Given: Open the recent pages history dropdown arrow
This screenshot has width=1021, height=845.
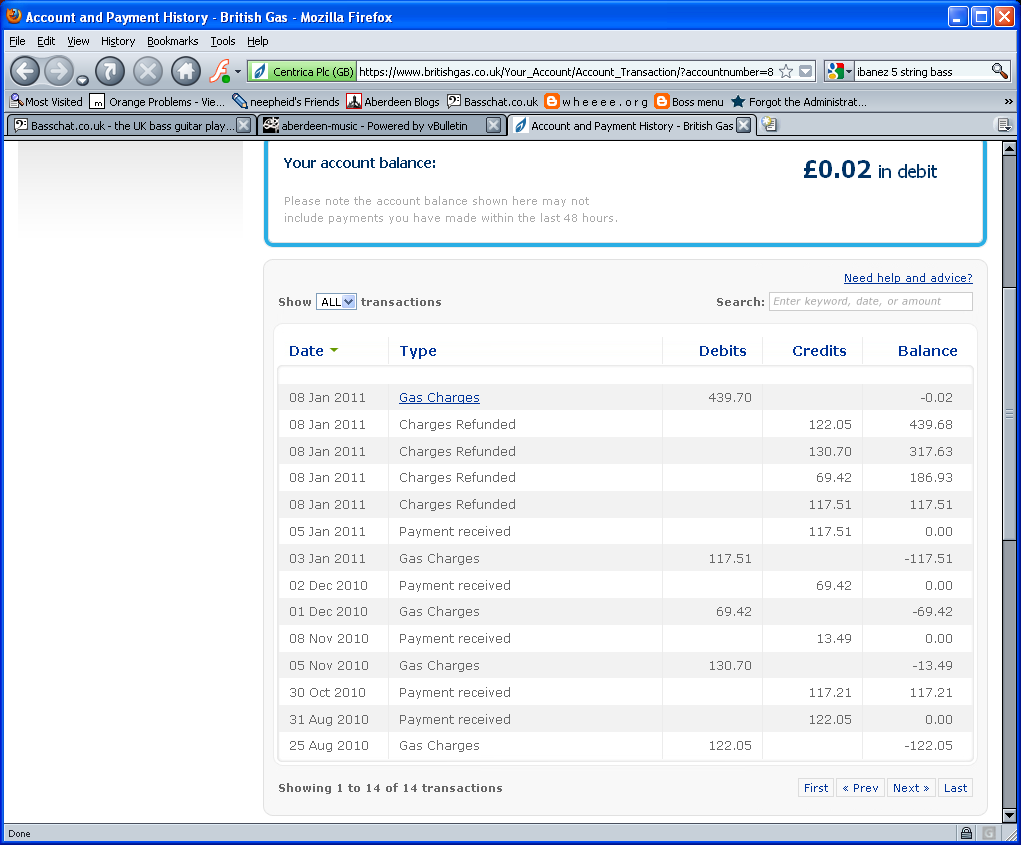Looking at the screenshot, I should click(x=82, y=80).
